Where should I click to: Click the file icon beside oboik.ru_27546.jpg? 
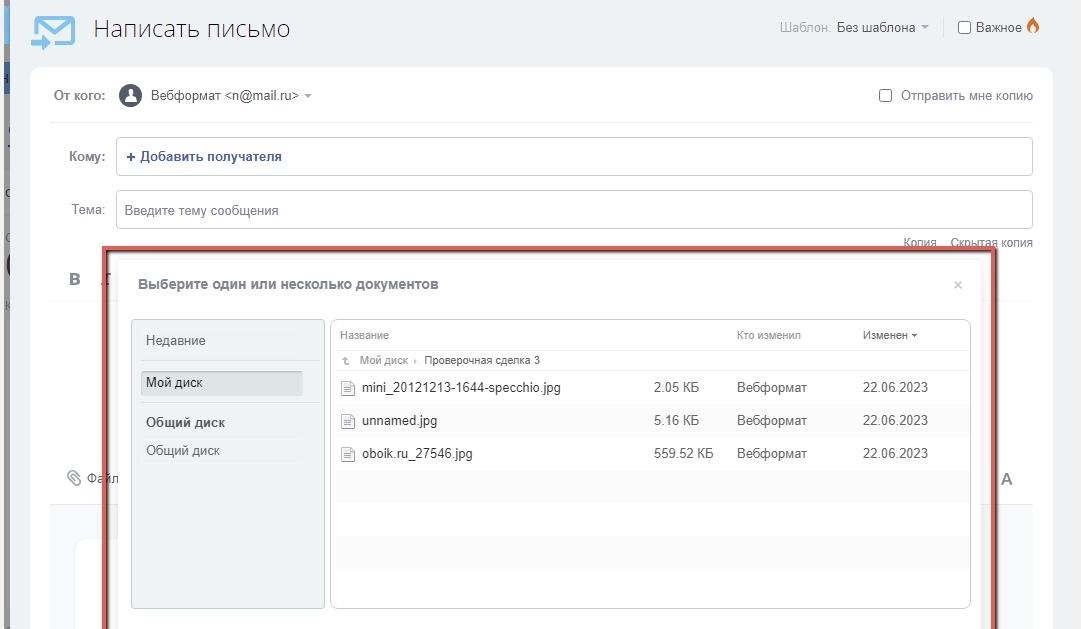click(x=348, y=454)
